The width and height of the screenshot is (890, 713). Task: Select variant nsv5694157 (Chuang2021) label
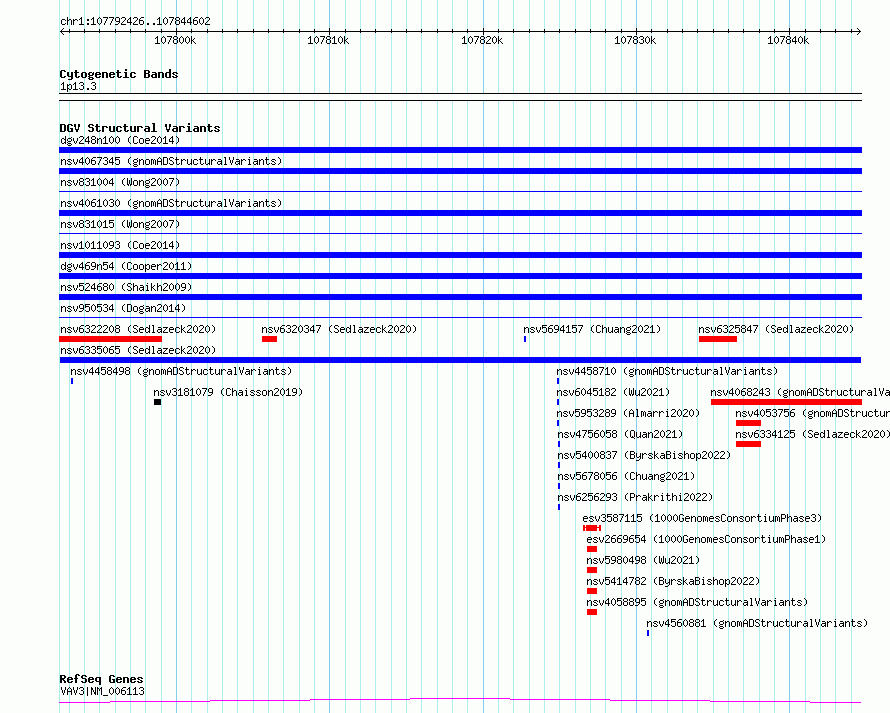point(592,329)
